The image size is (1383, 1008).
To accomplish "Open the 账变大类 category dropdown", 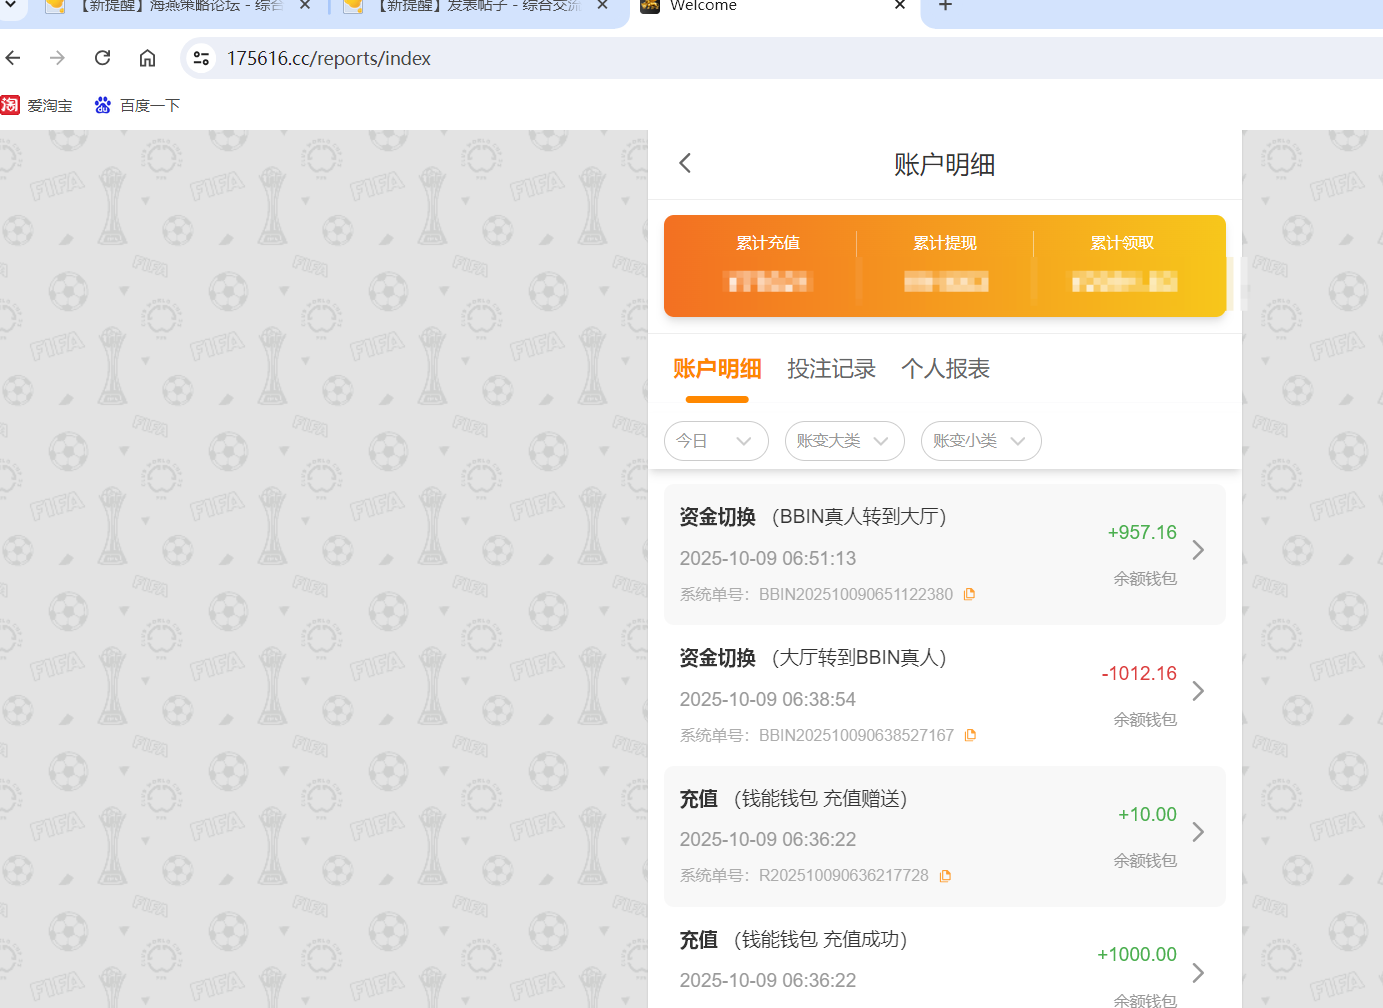I will [x=843, y=440].
